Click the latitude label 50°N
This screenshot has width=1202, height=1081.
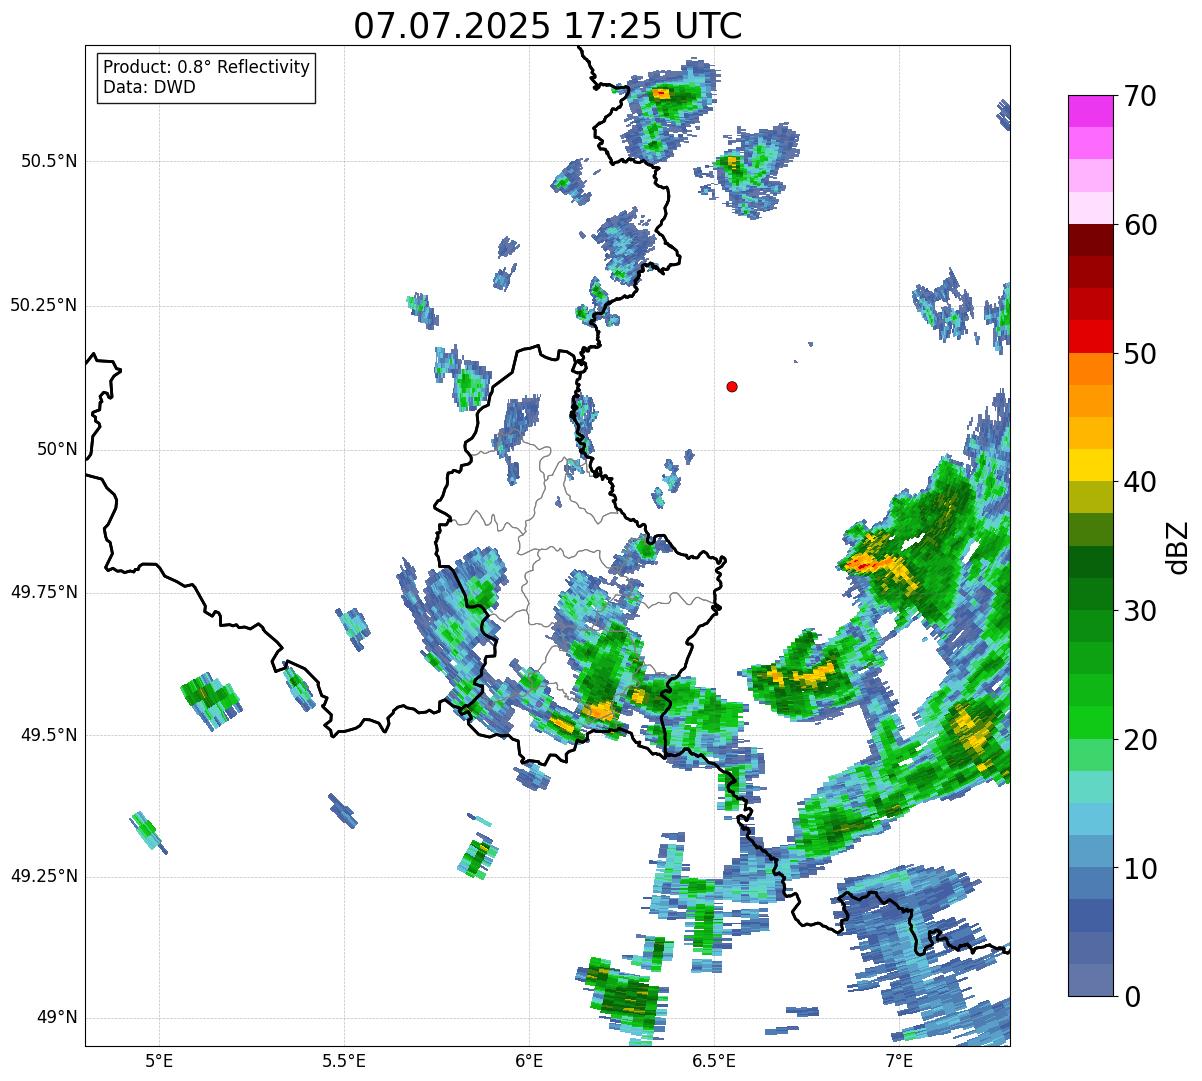(x=57, y=449)
